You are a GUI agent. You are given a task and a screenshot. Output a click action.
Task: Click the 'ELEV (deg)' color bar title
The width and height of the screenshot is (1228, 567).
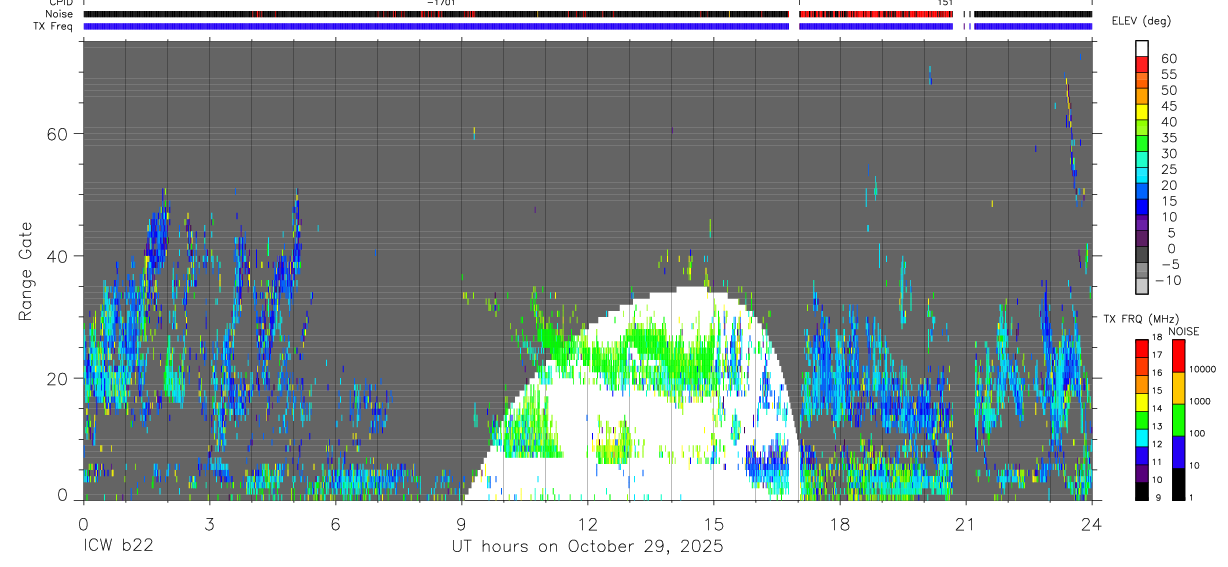pyautogui.click(x=1141, y=21)
